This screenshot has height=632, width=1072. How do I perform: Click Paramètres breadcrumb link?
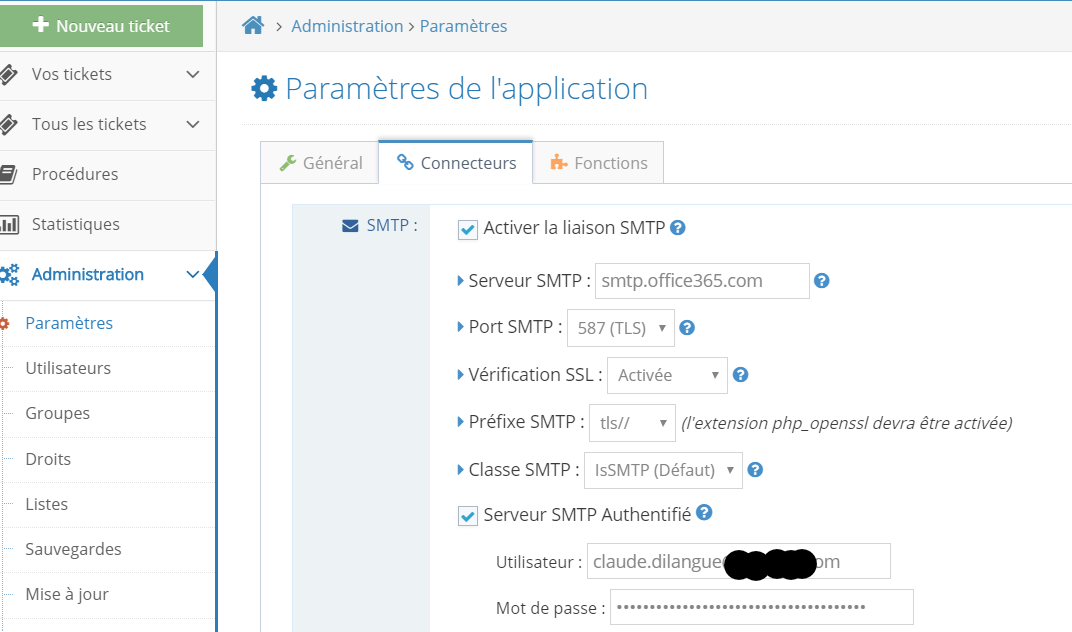click(x=464, y=26)
